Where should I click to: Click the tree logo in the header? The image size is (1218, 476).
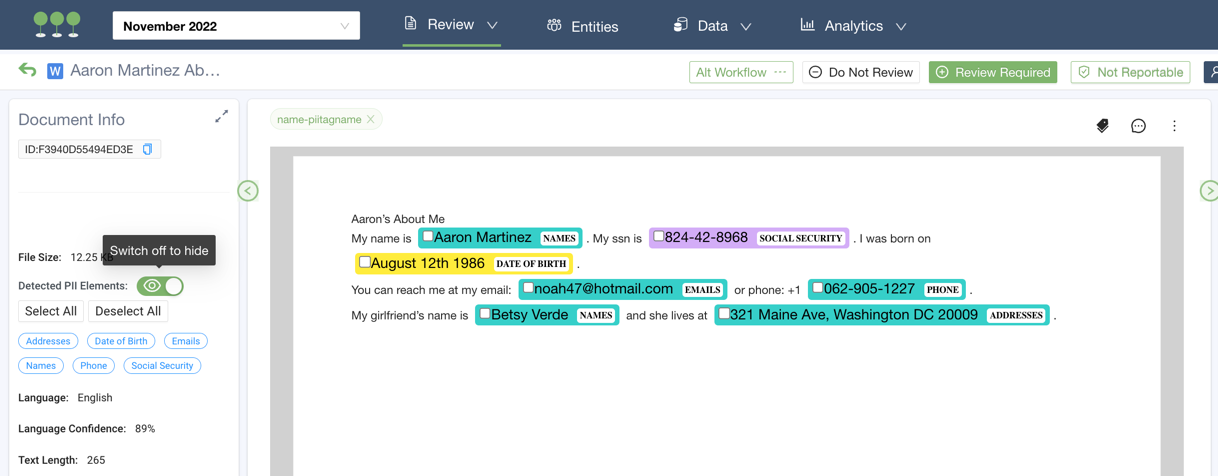click(56, 25)
